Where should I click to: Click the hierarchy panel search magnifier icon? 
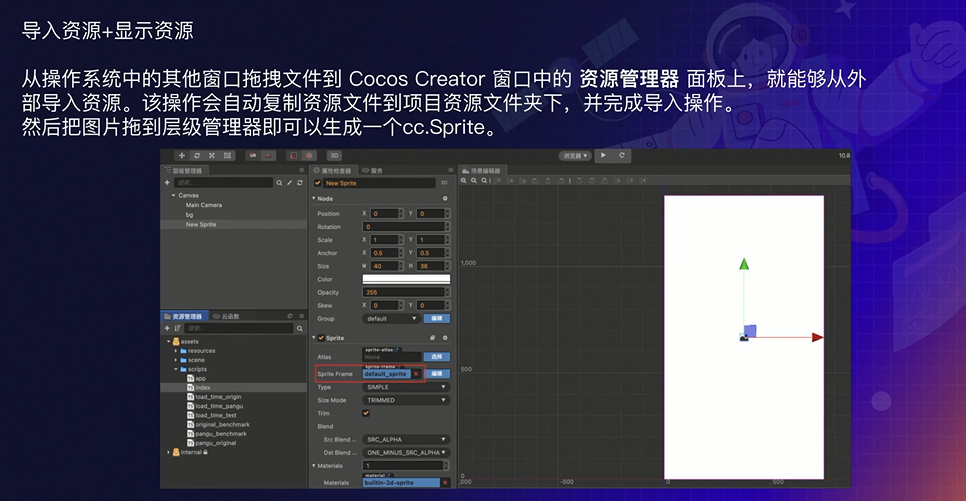pyautogui.click(x=279, y=183)
